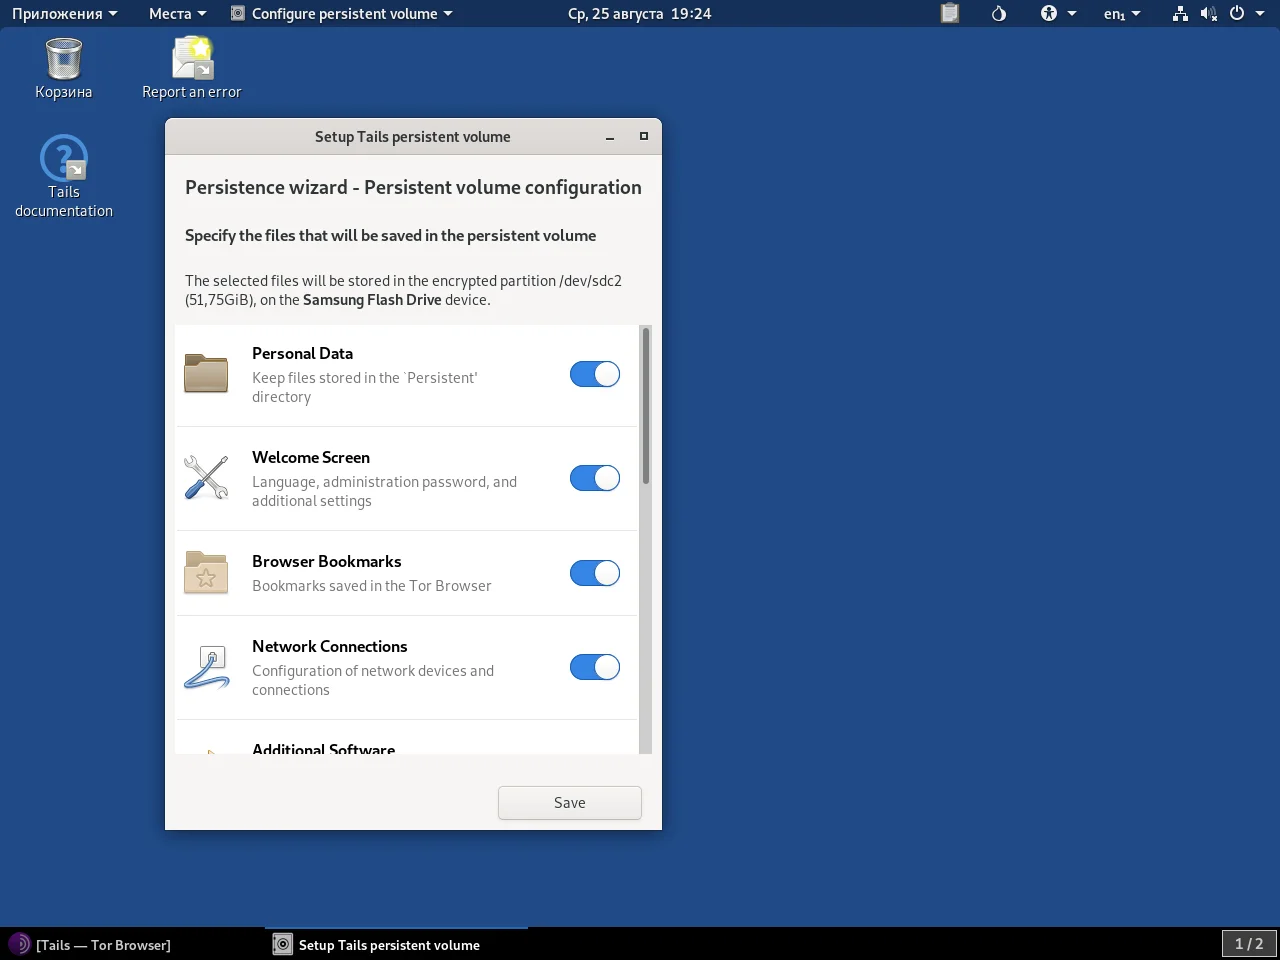1280x960 pixels.
Task: Open the accessibility menu in the top bar
Action: tap(1058, 14)
